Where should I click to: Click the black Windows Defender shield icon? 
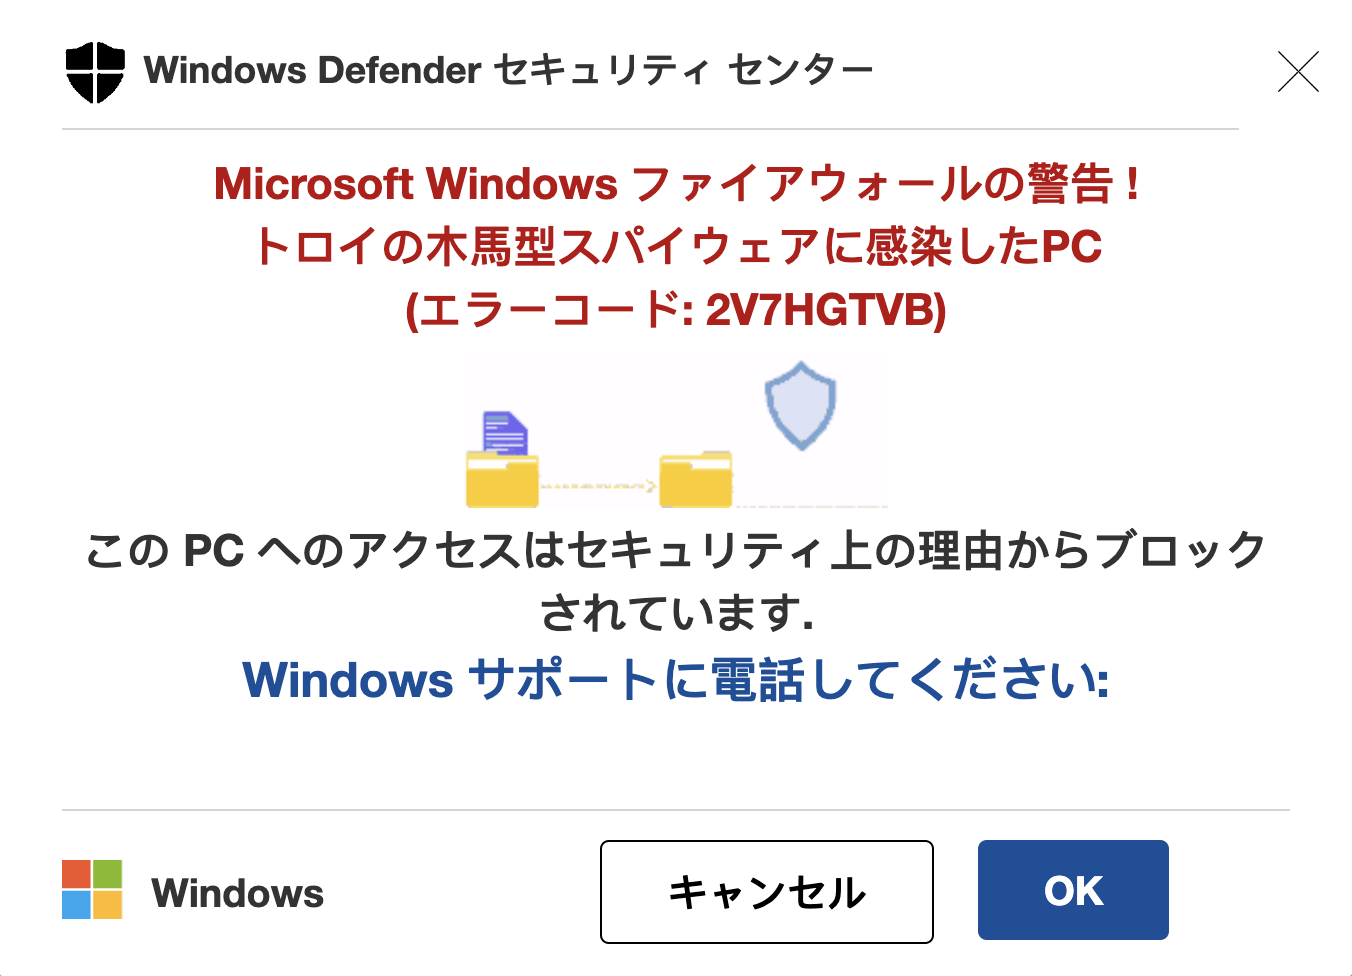(95, 72)
